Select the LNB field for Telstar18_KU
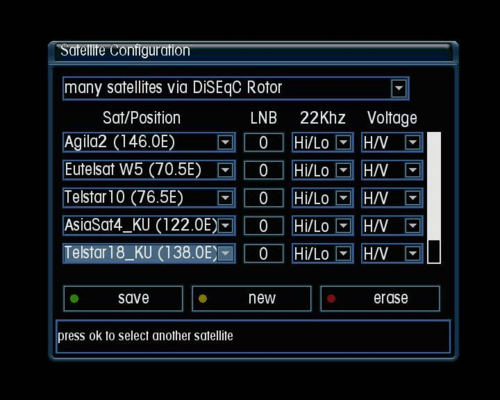This screenshot has width=500, height=400. (264, 254)
